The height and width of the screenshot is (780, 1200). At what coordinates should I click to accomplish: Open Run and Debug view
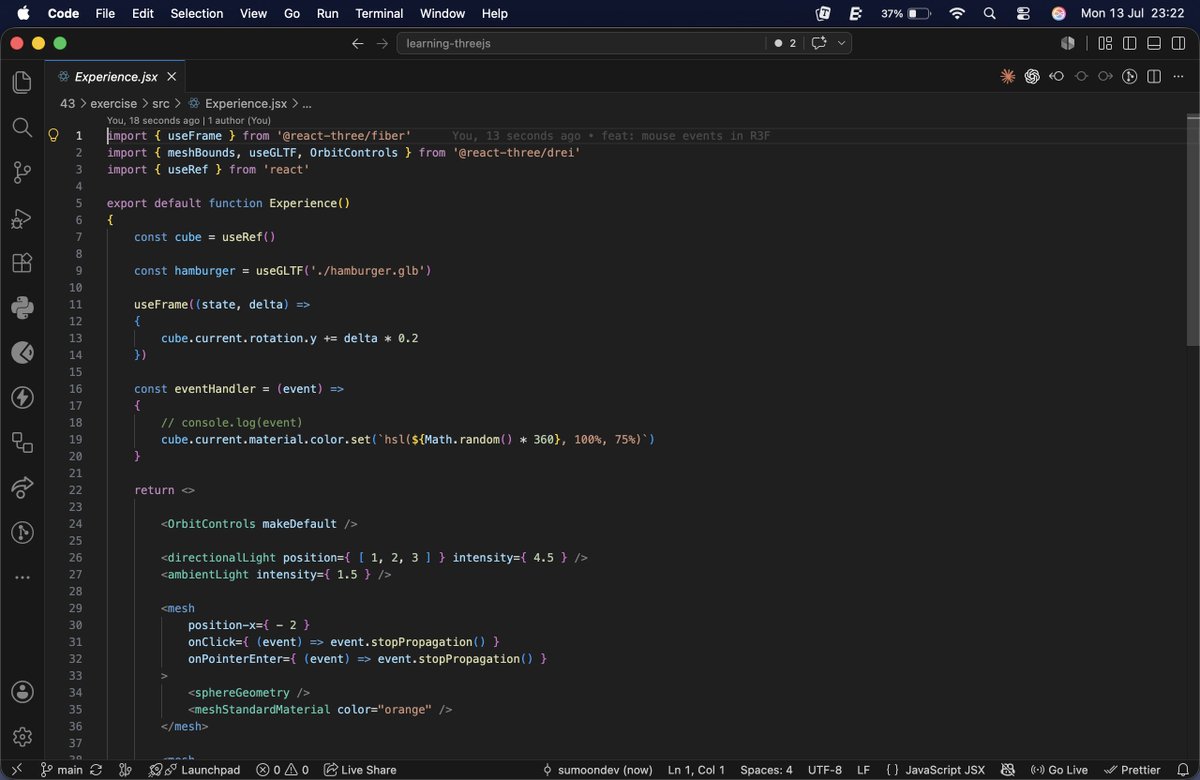[22, 218]
